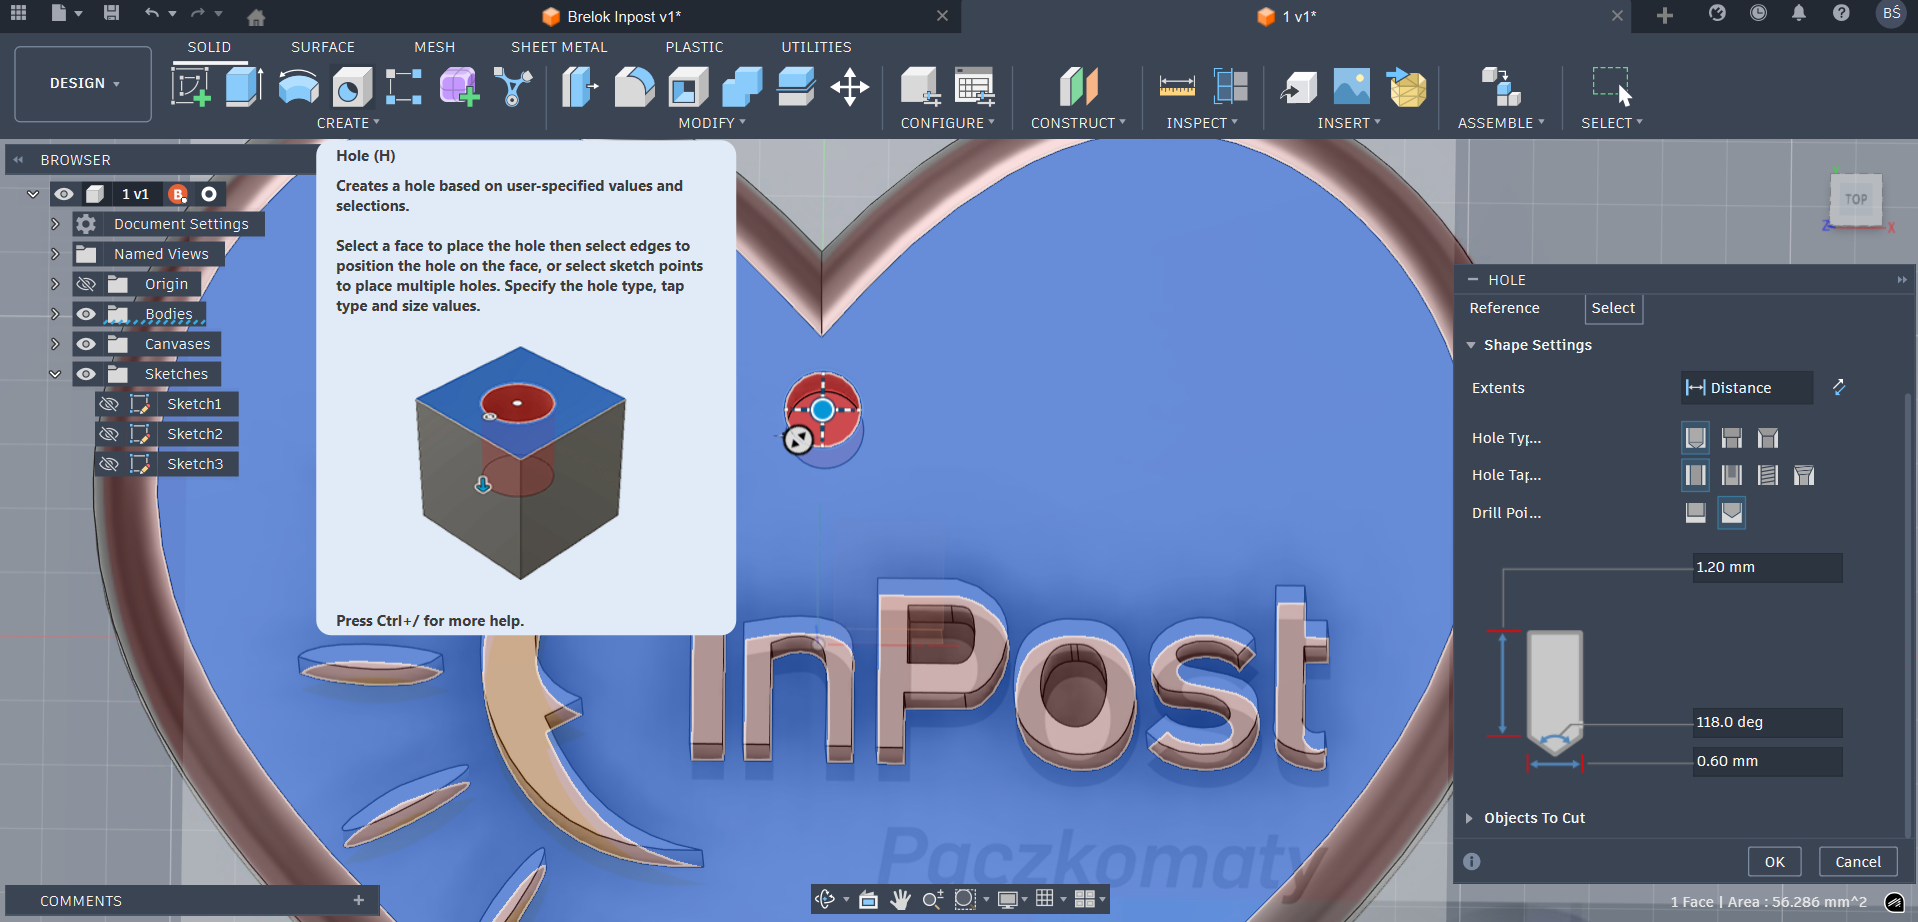The height and width of the screenshot is (922, 1918).
Task: Click the TOP face of the ViewCube
Action: pyautogui.click(x=1856, y=199)
